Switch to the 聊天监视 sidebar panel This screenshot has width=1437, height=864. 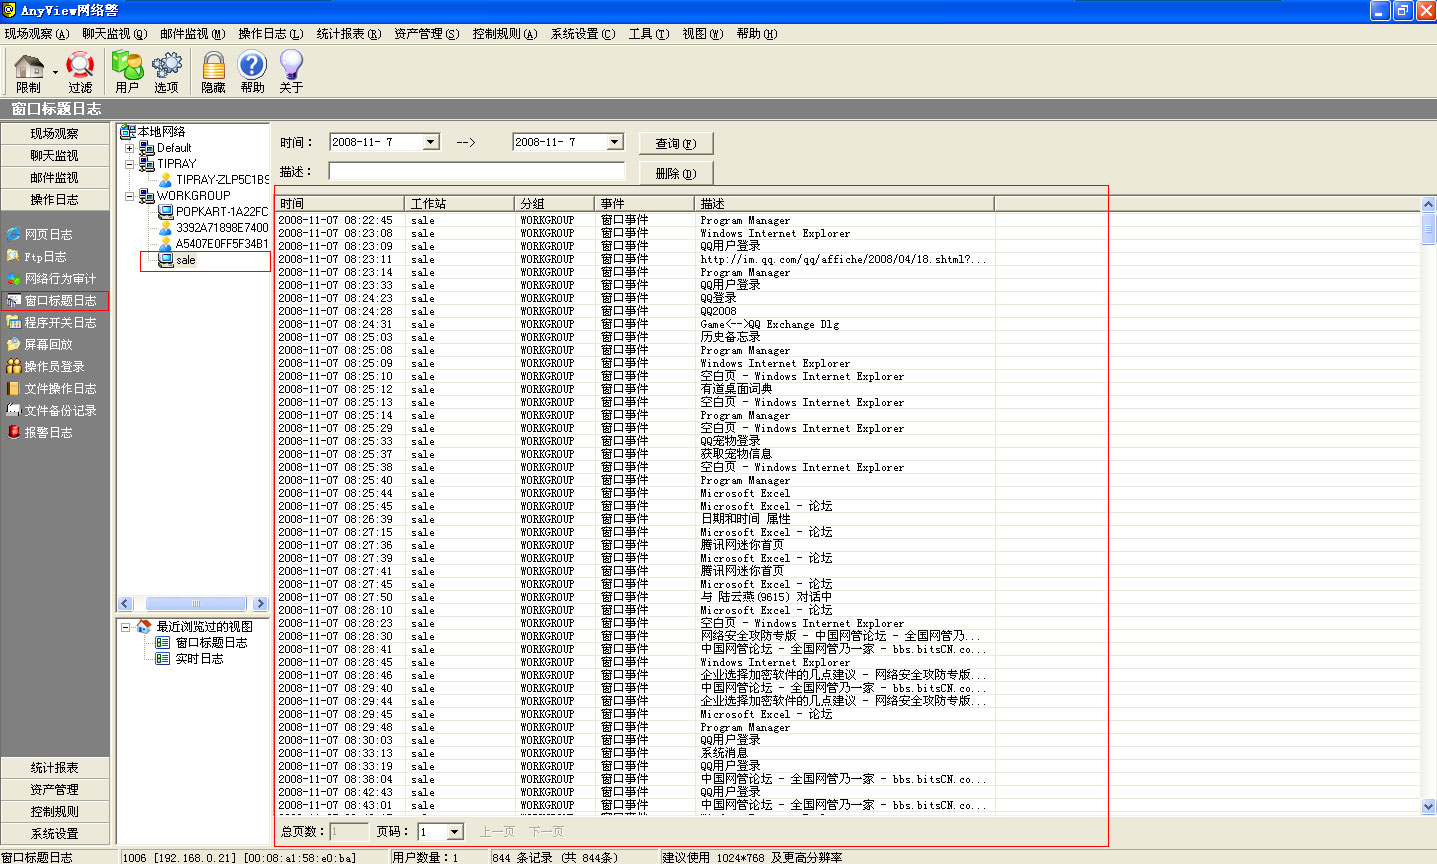(54, 156)
